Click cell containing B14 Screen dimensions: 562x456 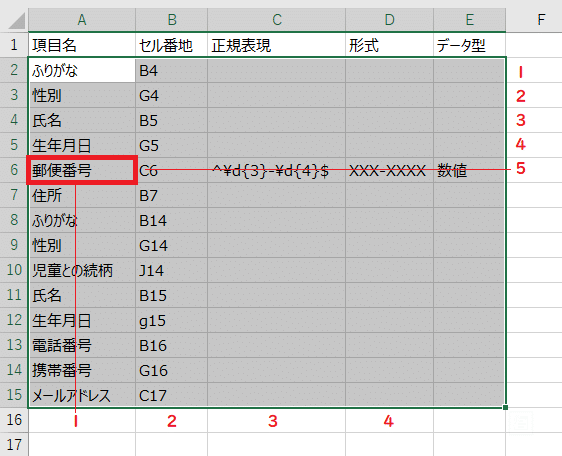(x=172, y=220)
